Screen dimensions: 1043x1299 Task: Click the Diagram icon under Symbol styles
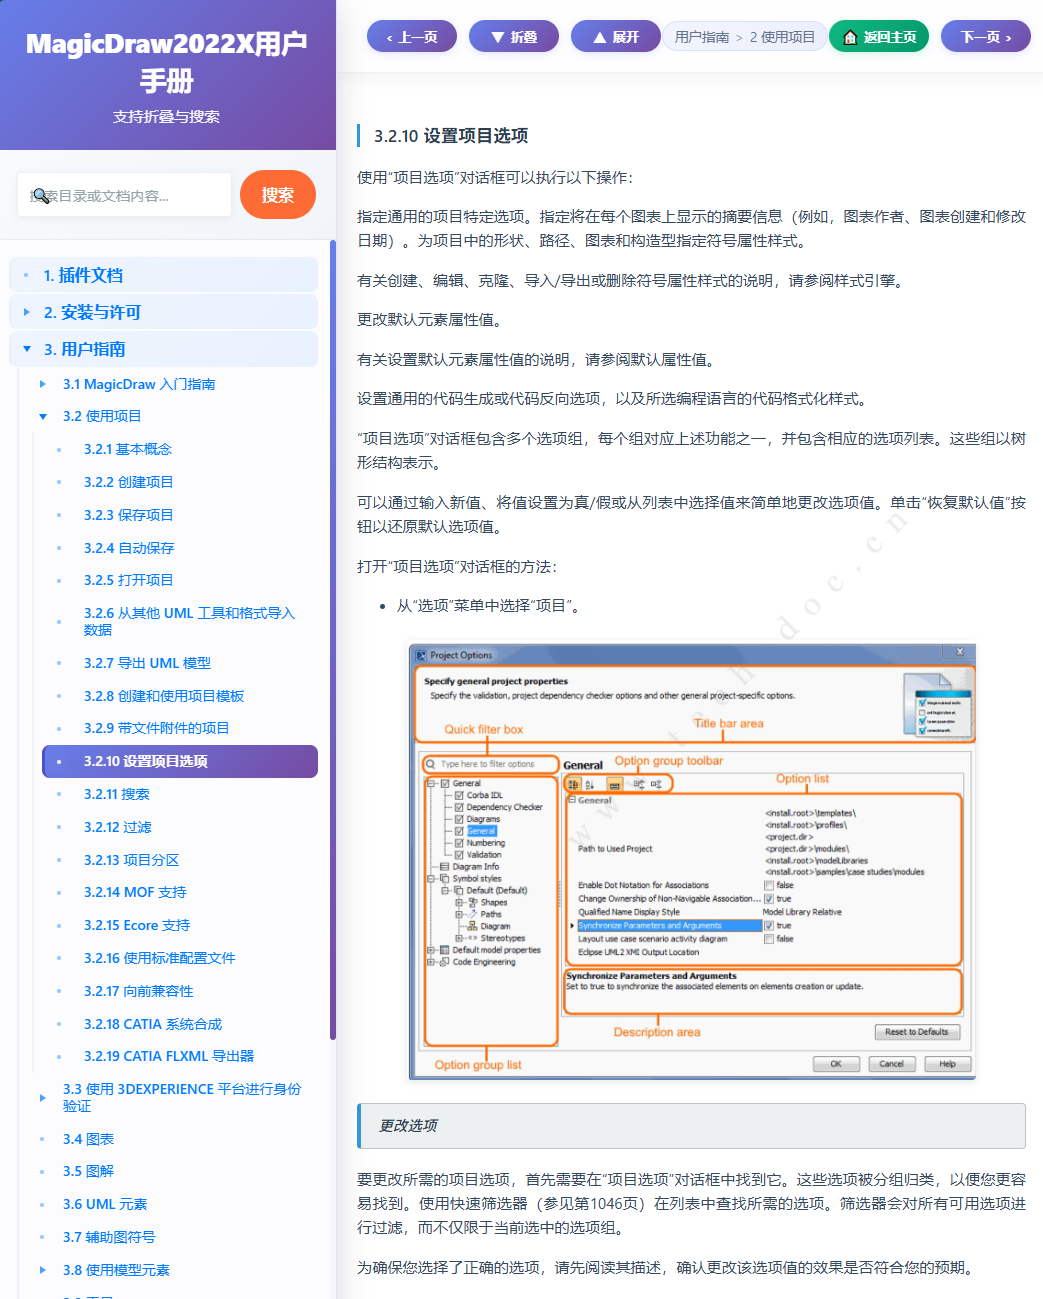[x=473, y=926]
